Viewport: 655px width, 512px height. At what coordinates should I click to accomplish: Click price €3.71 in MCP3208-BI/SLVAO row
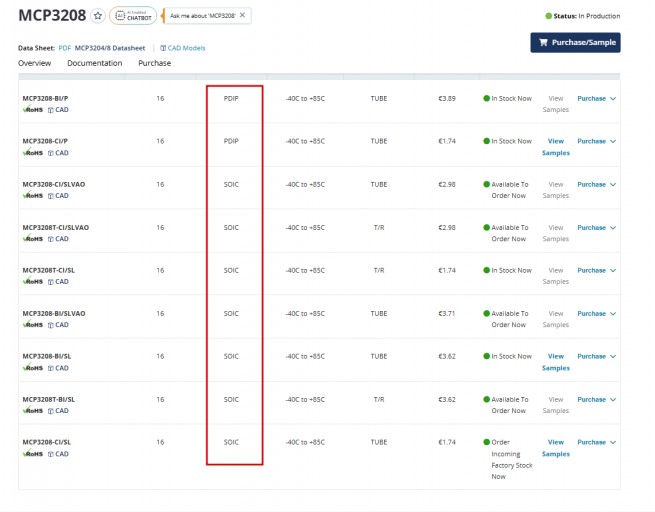447,314
